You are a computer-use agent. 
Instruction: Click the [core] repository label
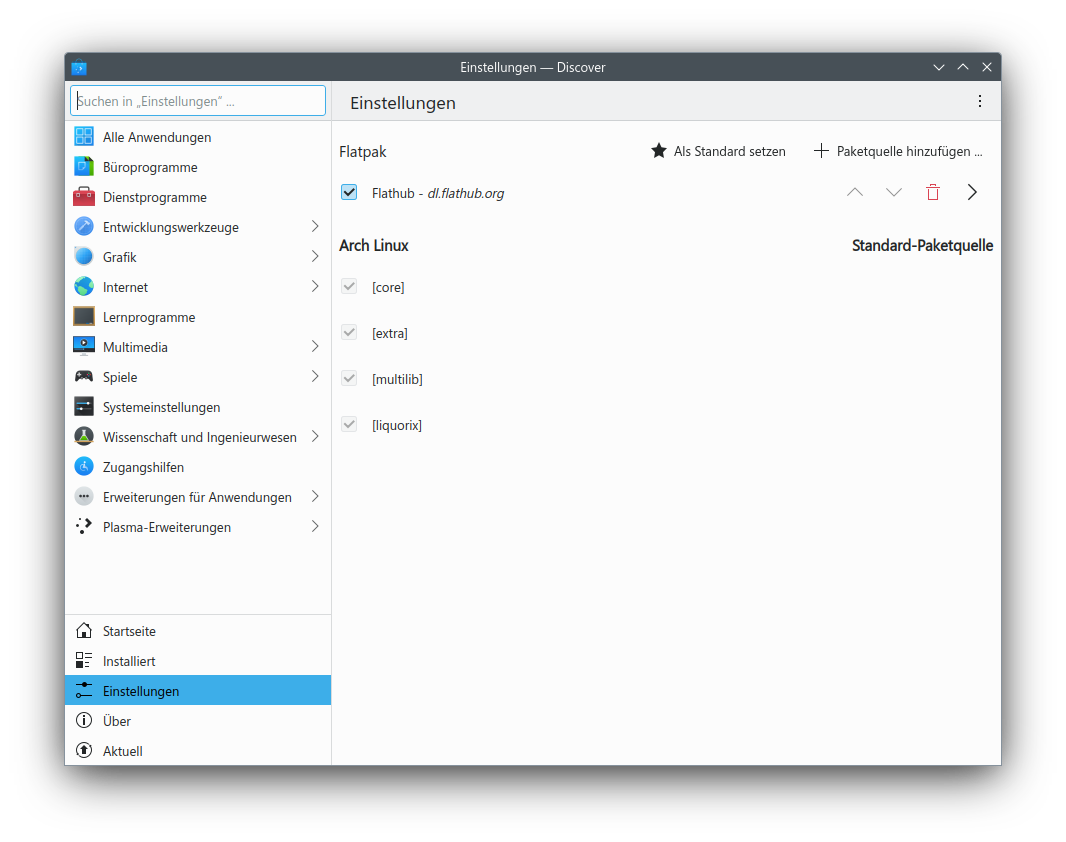pyautogui.click(x=388, y=287)
